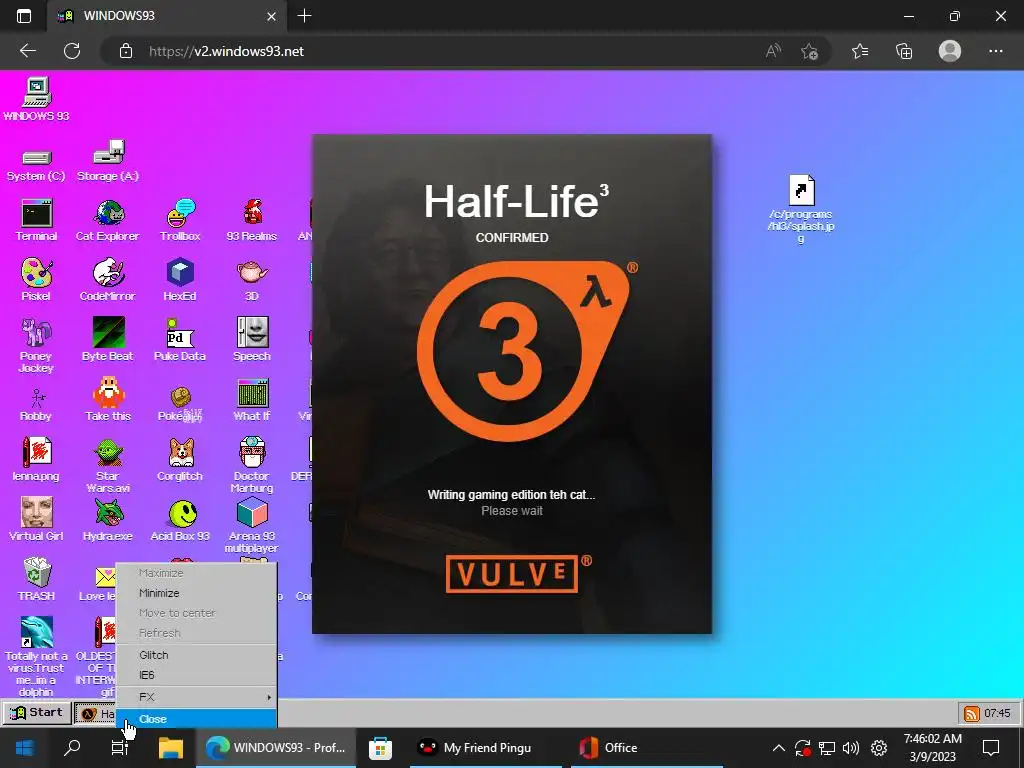Click the Half-Life 3 splash image
1024x768 pixels.
pyautogui.click(x=512, y=384)
